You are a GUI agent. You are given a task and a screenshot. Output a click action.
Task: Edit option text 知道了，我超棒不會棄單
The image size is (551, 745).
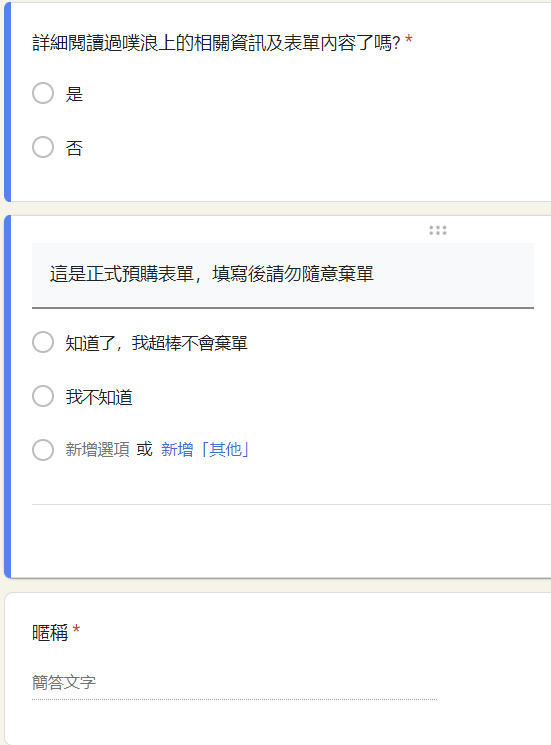156,343
